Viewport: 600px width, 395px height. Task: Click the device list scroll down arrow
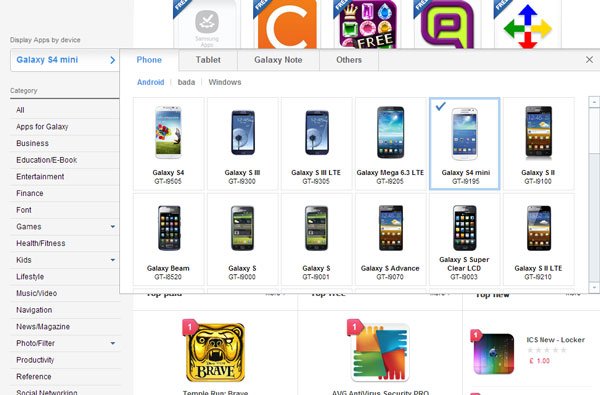click(594, 287)
